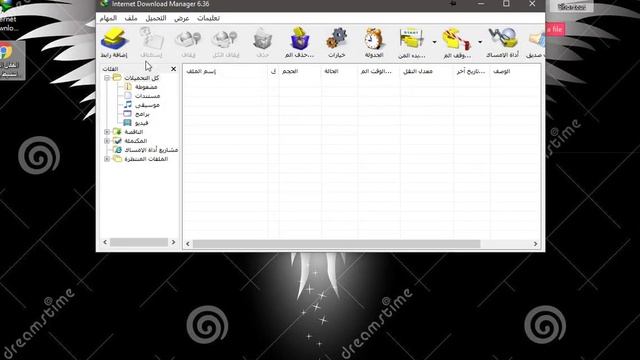Click the greyed Resume (إستئناف) toolbar icon

(151, 40)
